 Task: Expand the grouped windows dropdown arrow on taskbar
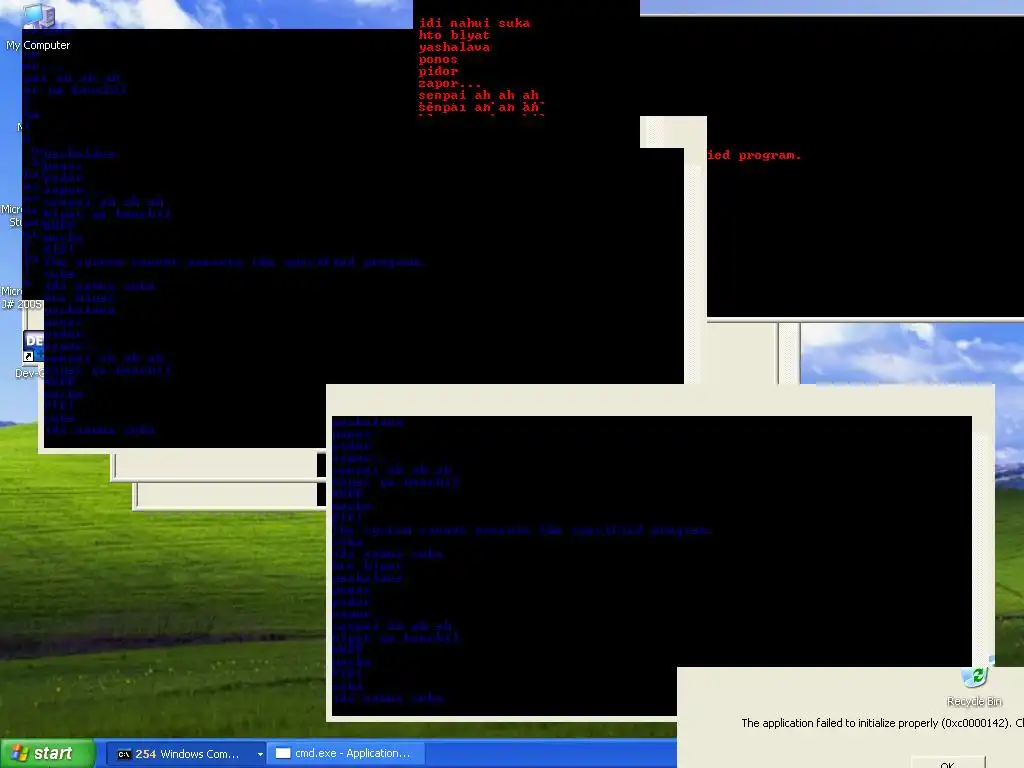260,754
